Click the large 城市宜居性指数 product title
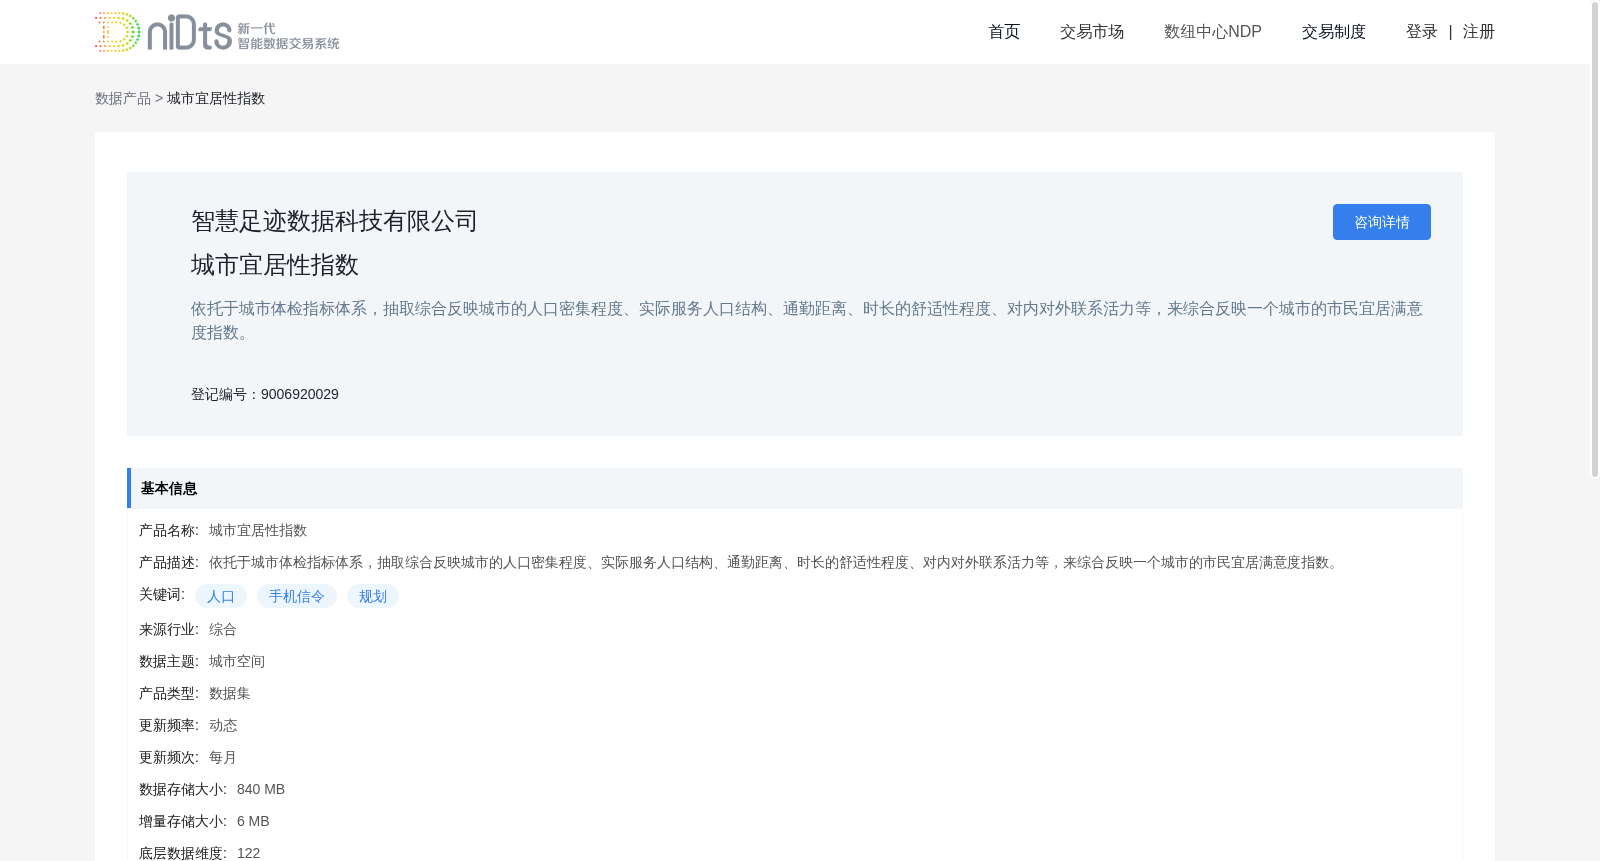 (x=275, y=265)
